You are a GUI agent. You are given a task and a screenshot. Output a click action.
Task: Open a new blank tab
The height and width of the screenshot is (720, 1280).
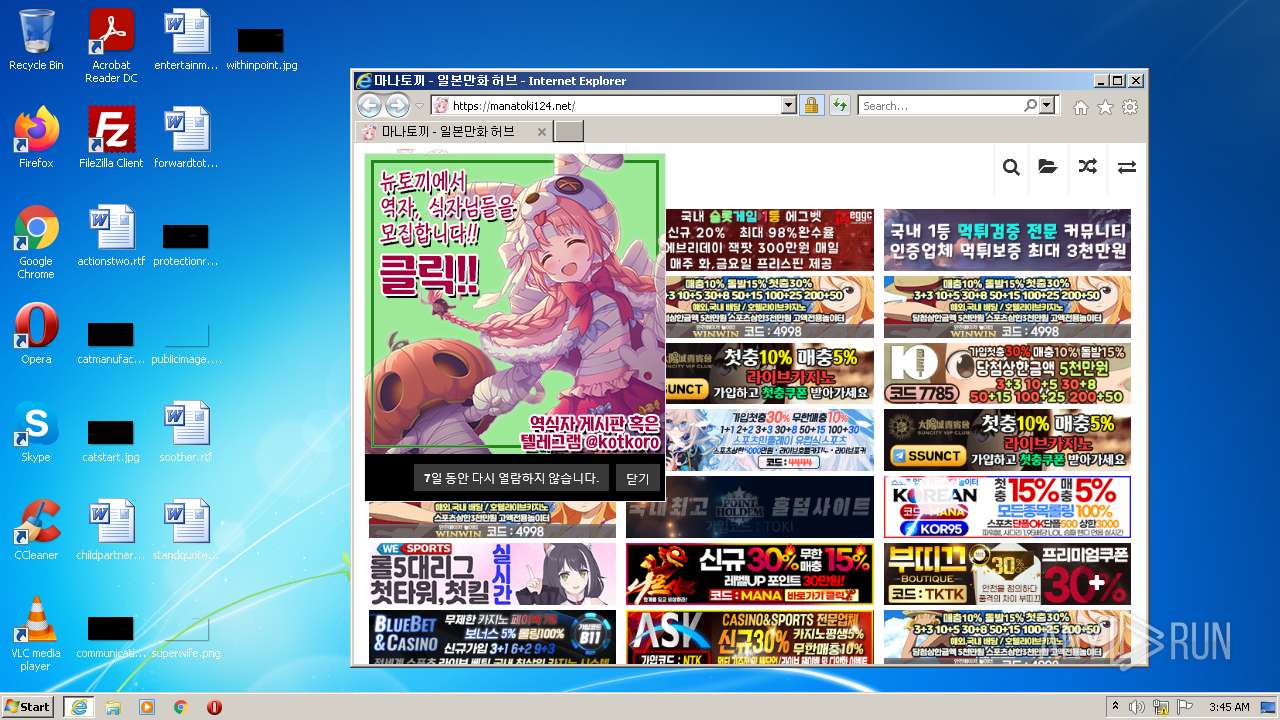[x=568, y=131]
